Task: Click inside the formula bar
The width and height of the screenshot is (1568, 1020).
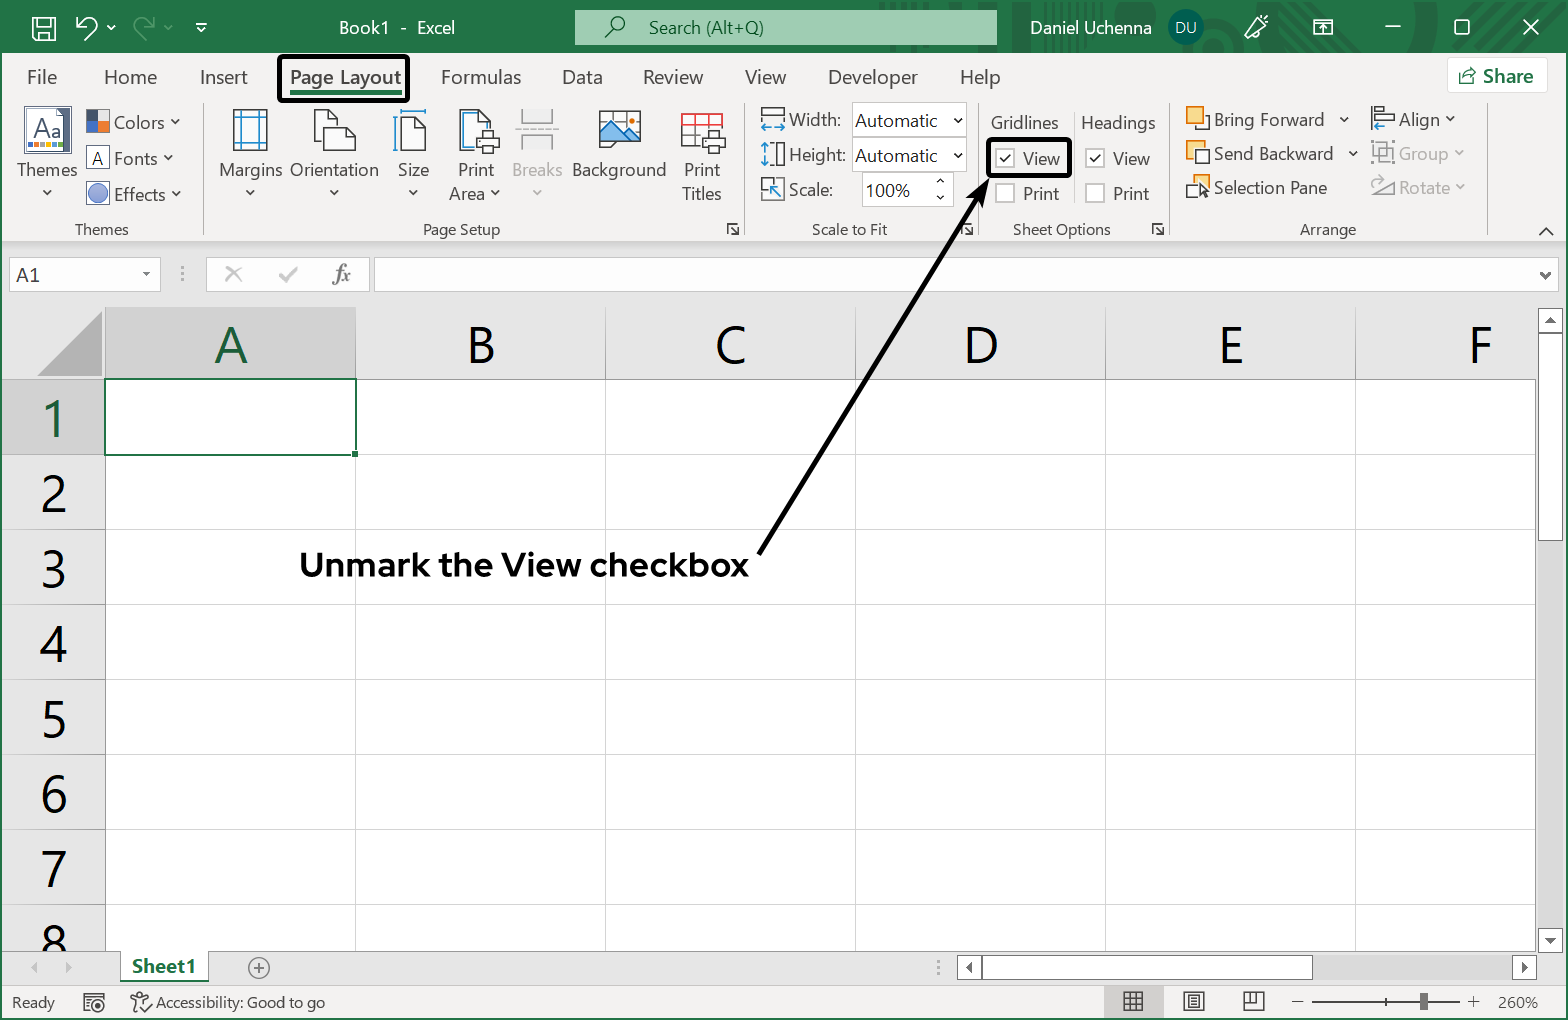Action: point(950,275)
